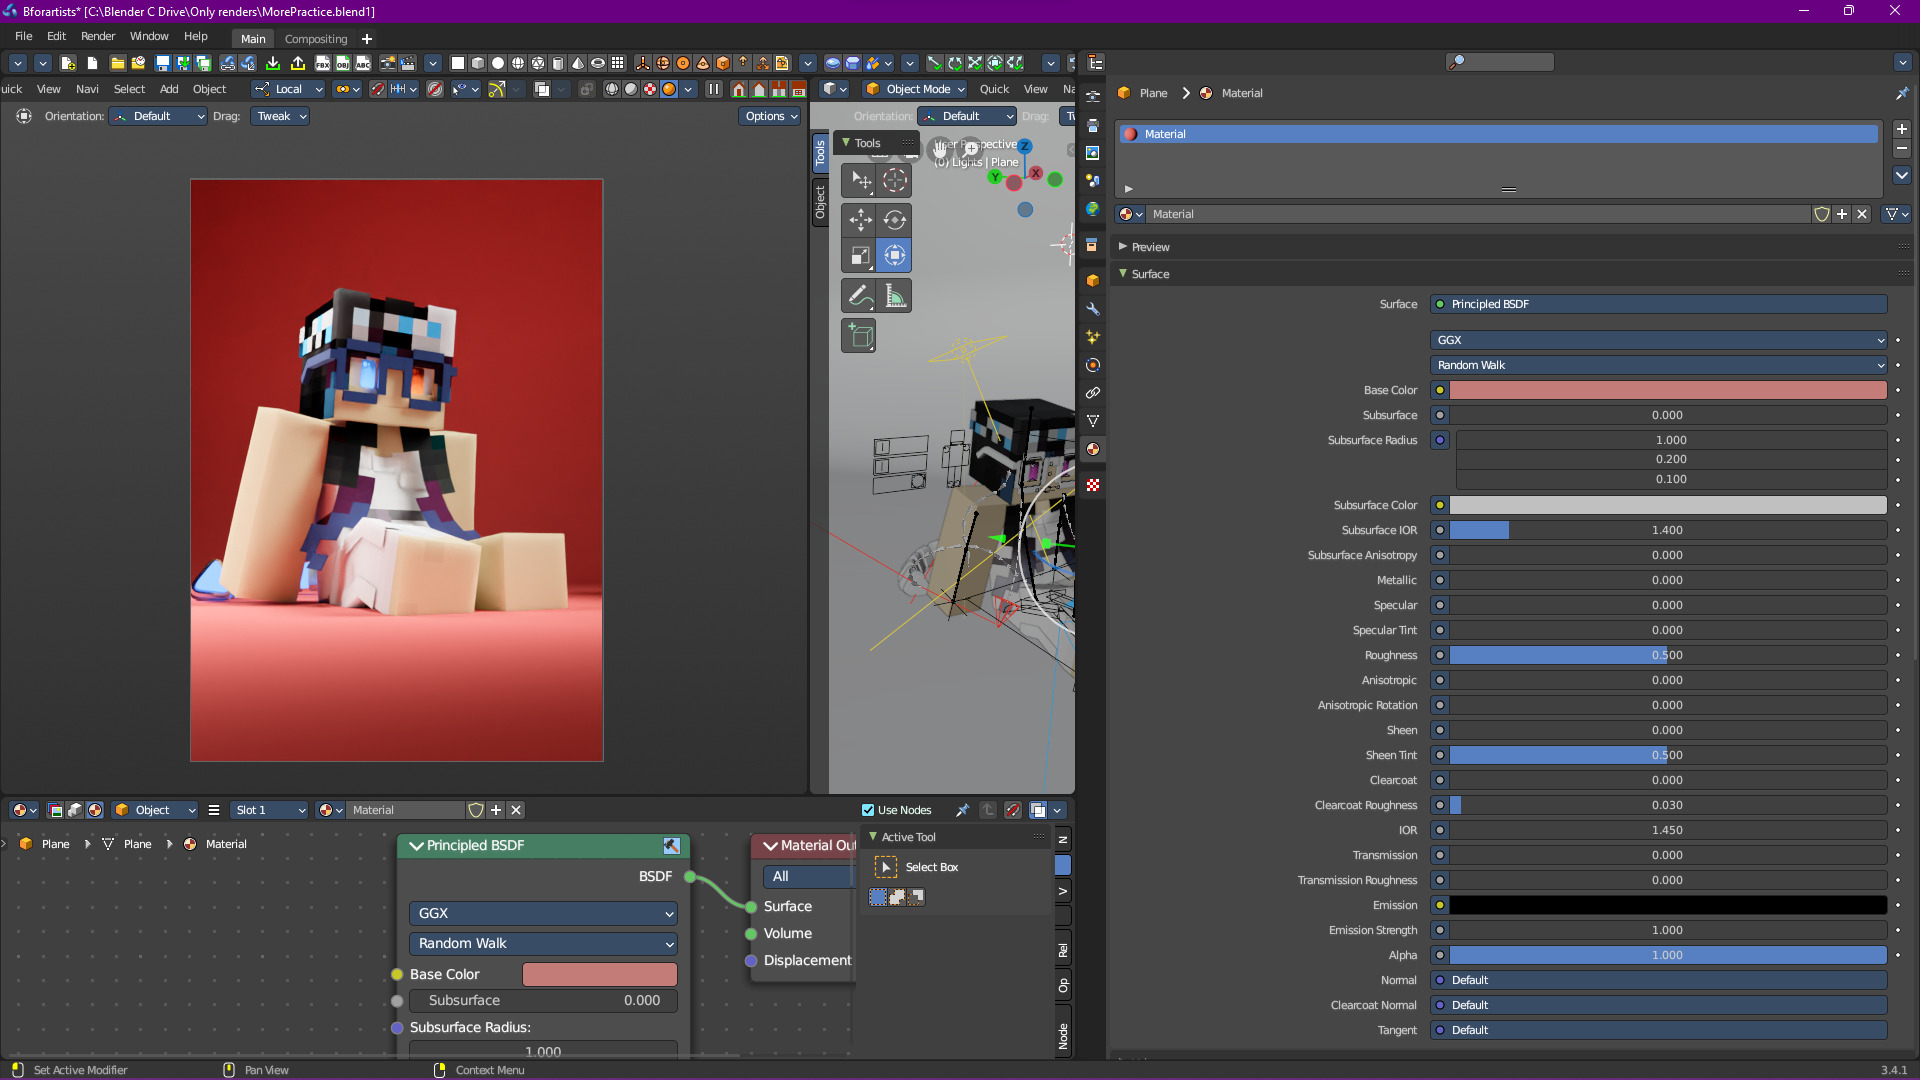Activate the Annotate pencil tool
This screenshot has height=1080, width=1920.
860,296
